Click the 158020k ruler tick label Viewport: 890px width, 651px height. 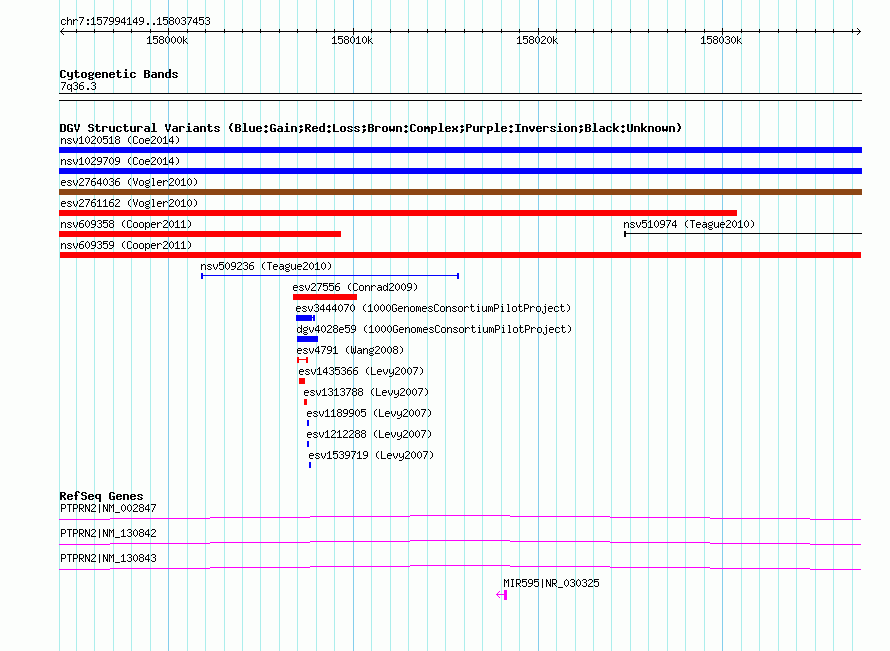pos(537,40)
